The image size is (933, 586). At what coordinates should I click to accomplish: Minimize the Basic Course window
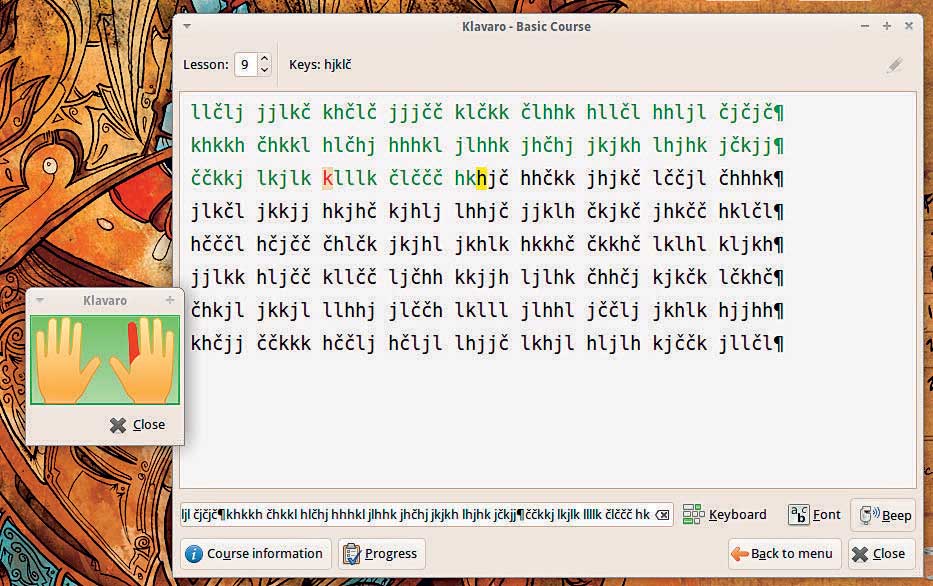(x=865, y=26)
